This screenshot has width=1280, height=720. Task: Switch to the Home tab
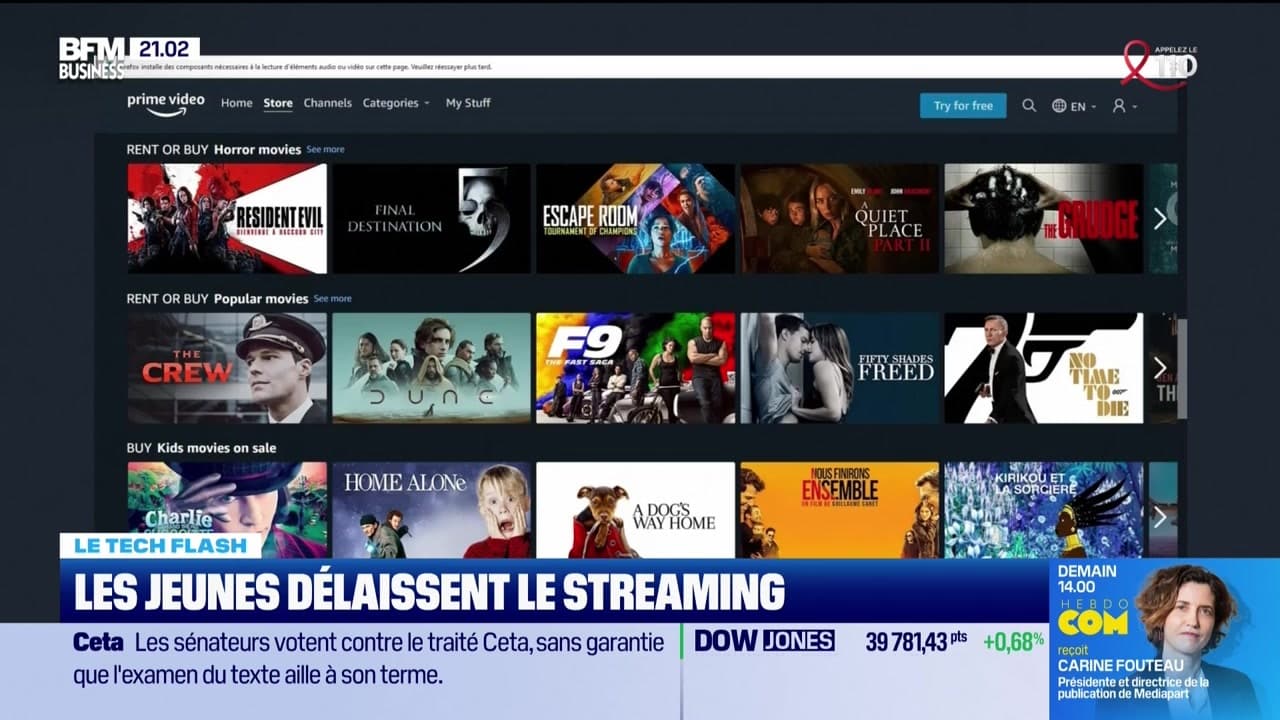click(x=236, y=103)
